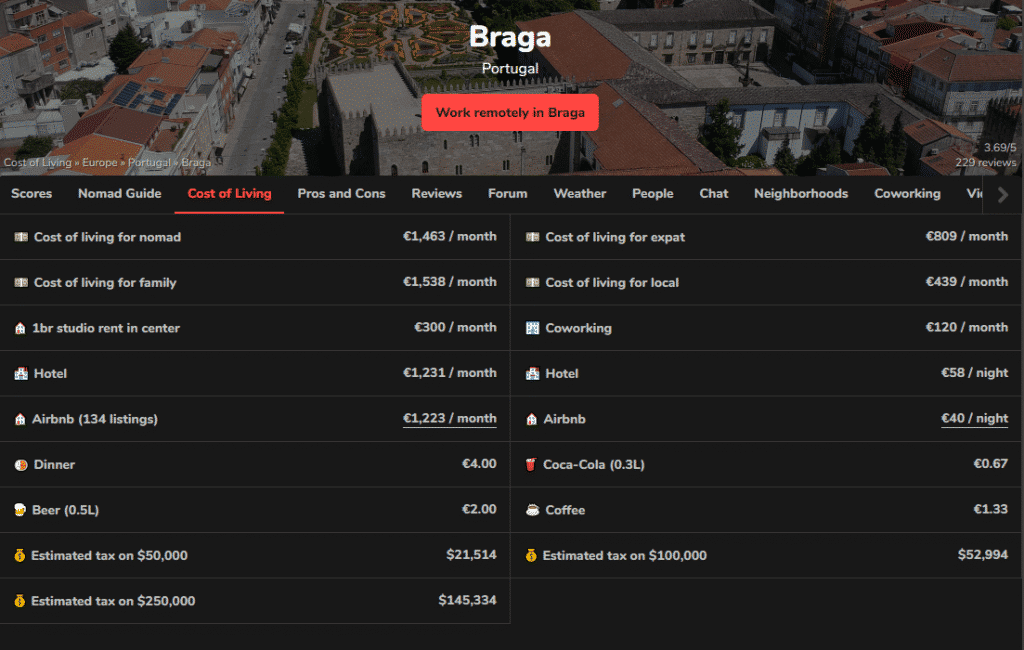Go to the Weather tab
This screenshot has height=650, width=1024.
pyautogui.click(x=580, y=193)
